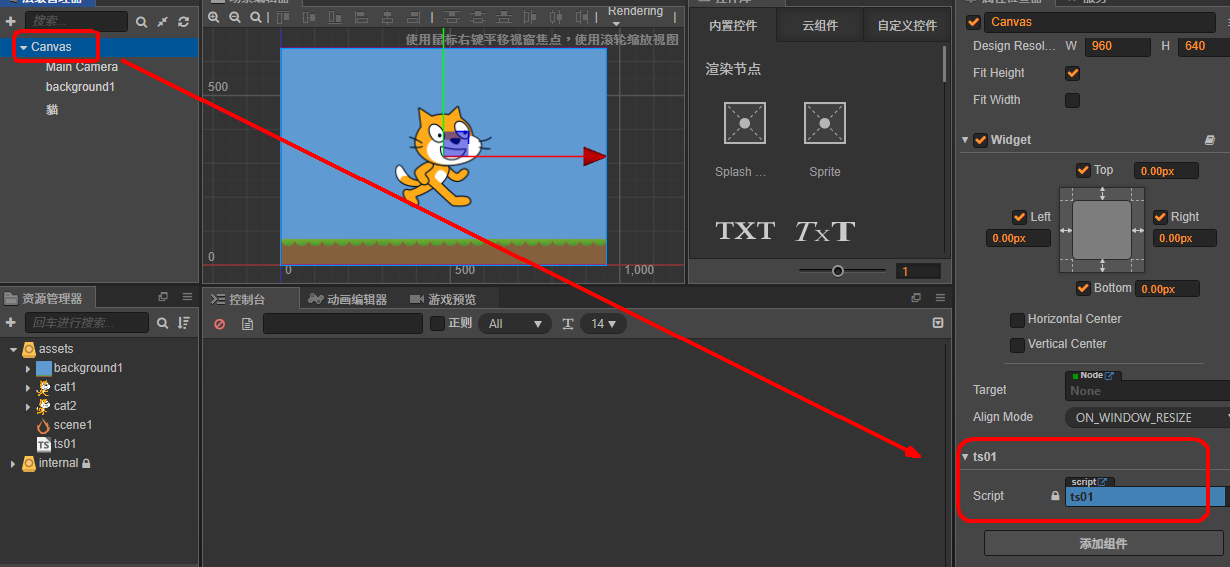Select the Splash Sprite node thumbnail
The width and height of the screenshot is (1230, 567).
pyautogui.click(x=744, y=123)
